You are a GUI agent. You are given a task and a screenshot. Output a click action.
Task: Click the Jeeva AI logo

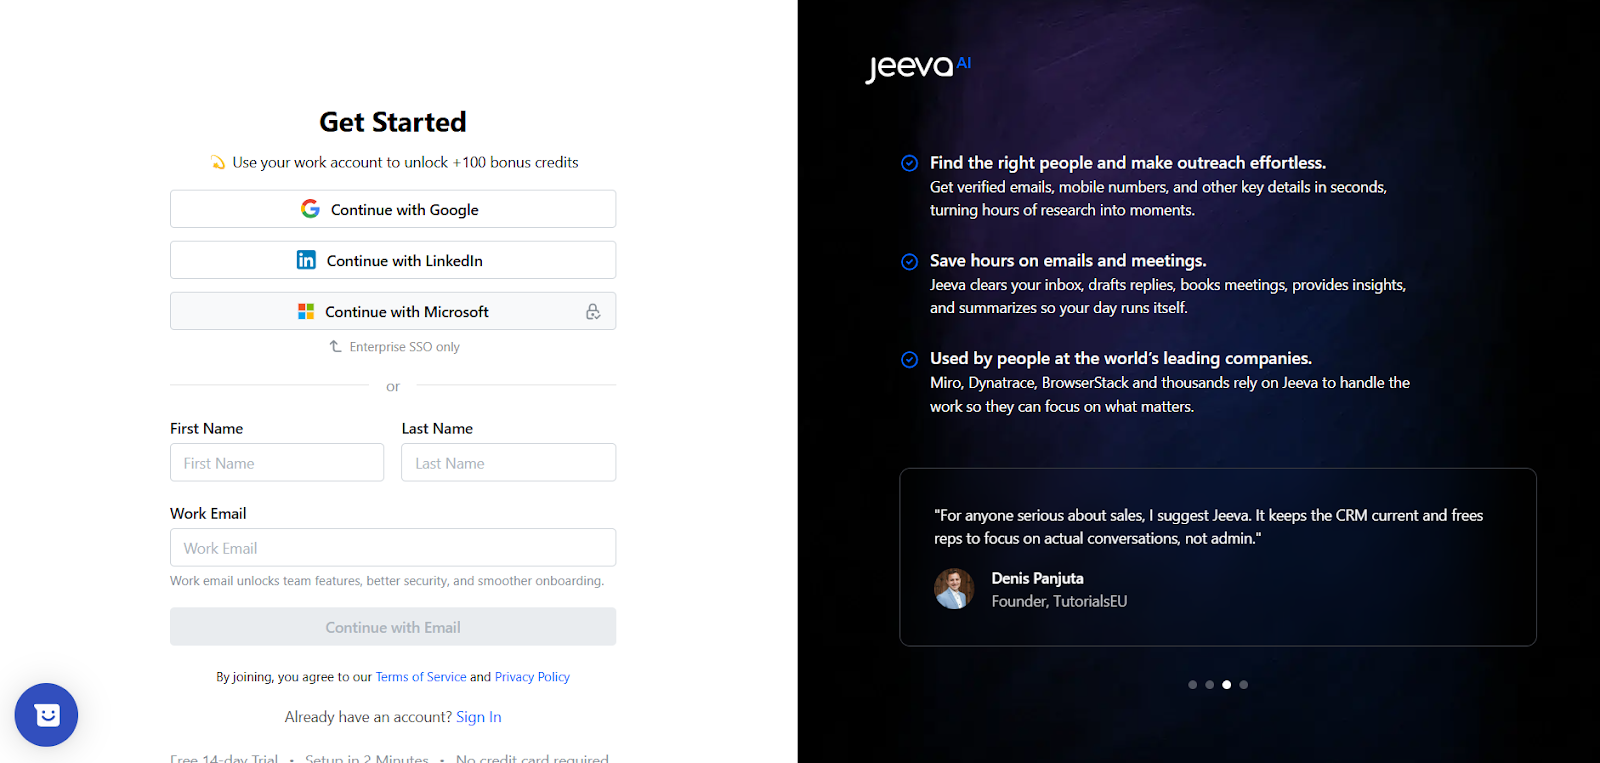coord(916,64)
